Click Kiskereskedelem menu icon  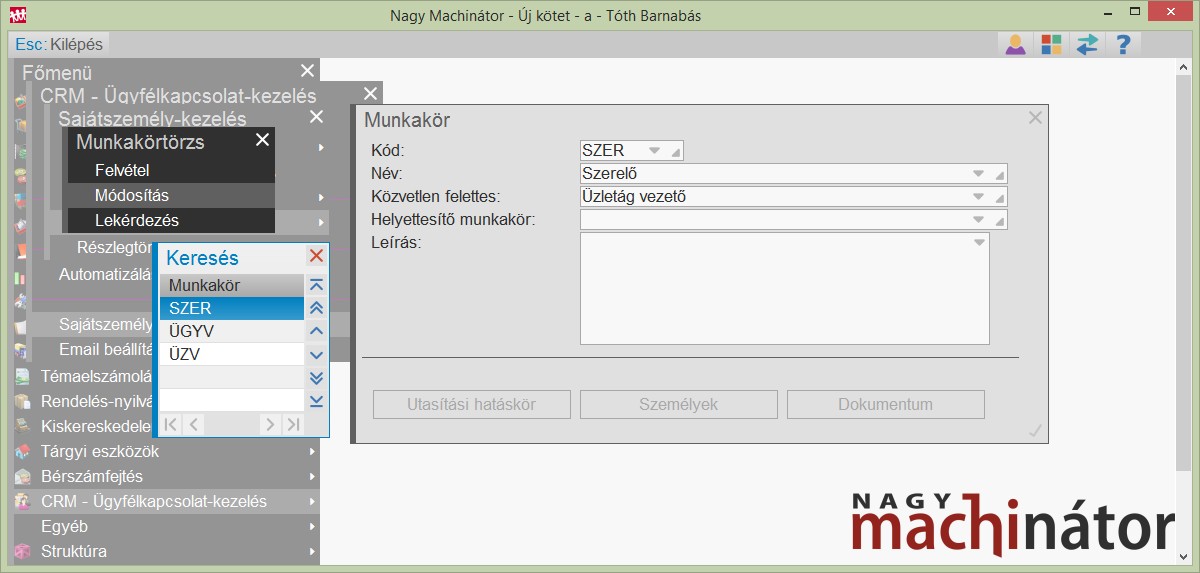[22, 427]
